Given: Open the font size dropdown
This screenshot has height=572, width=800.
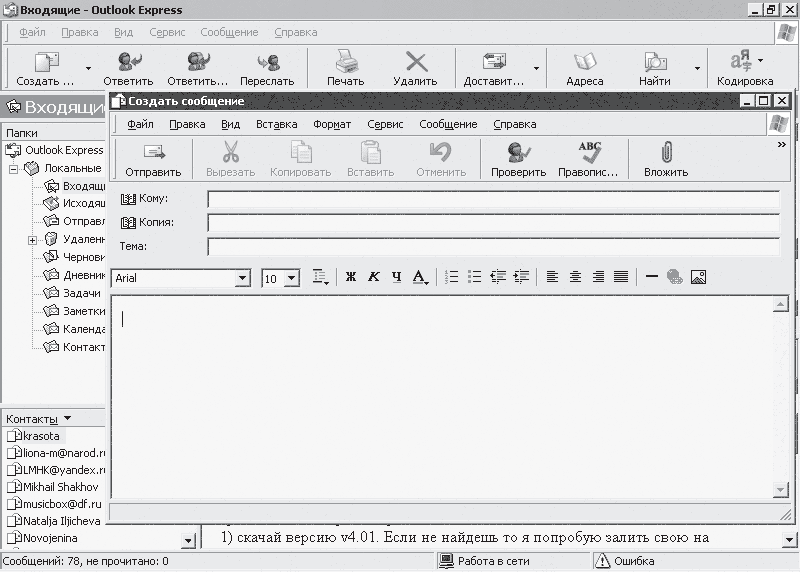Looking at the screenshot, I should [x=292, y=278].
